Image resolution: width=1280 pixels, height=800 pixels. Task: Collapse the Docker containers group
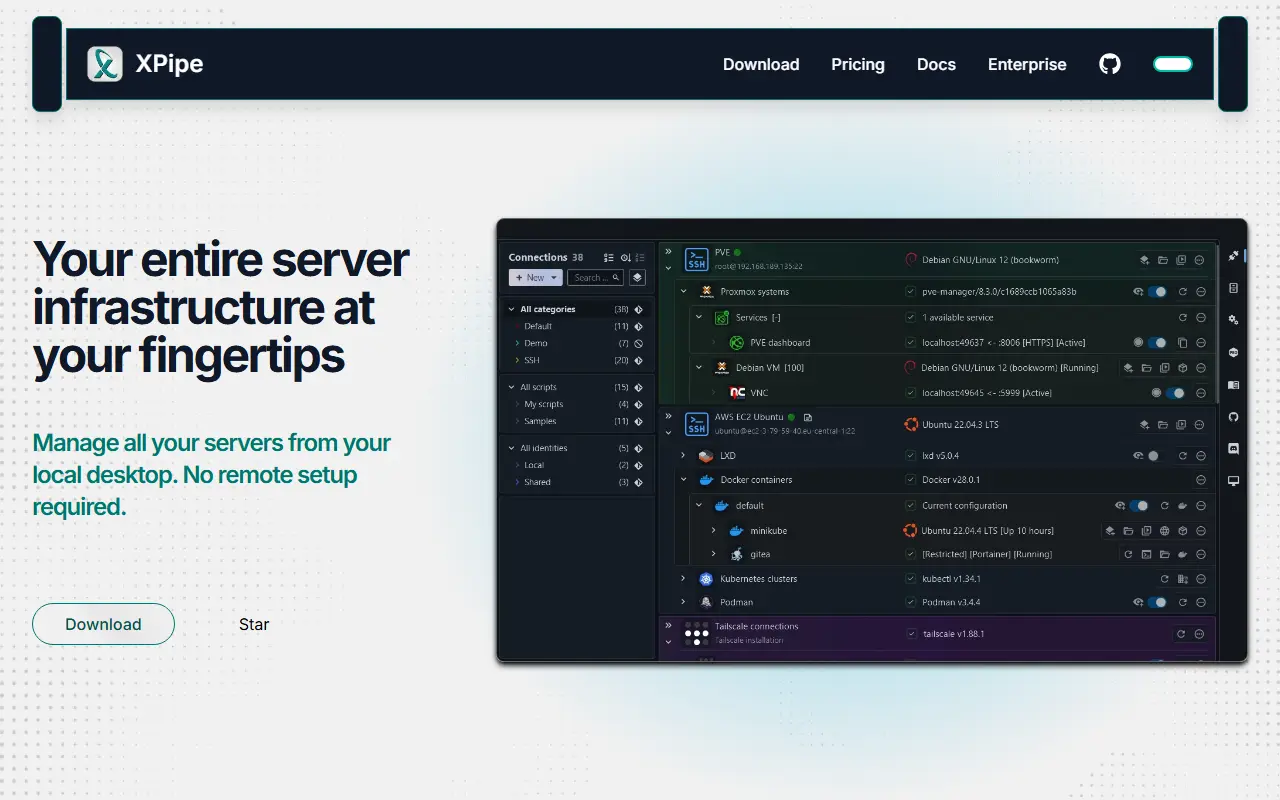[x=684, y=480]
